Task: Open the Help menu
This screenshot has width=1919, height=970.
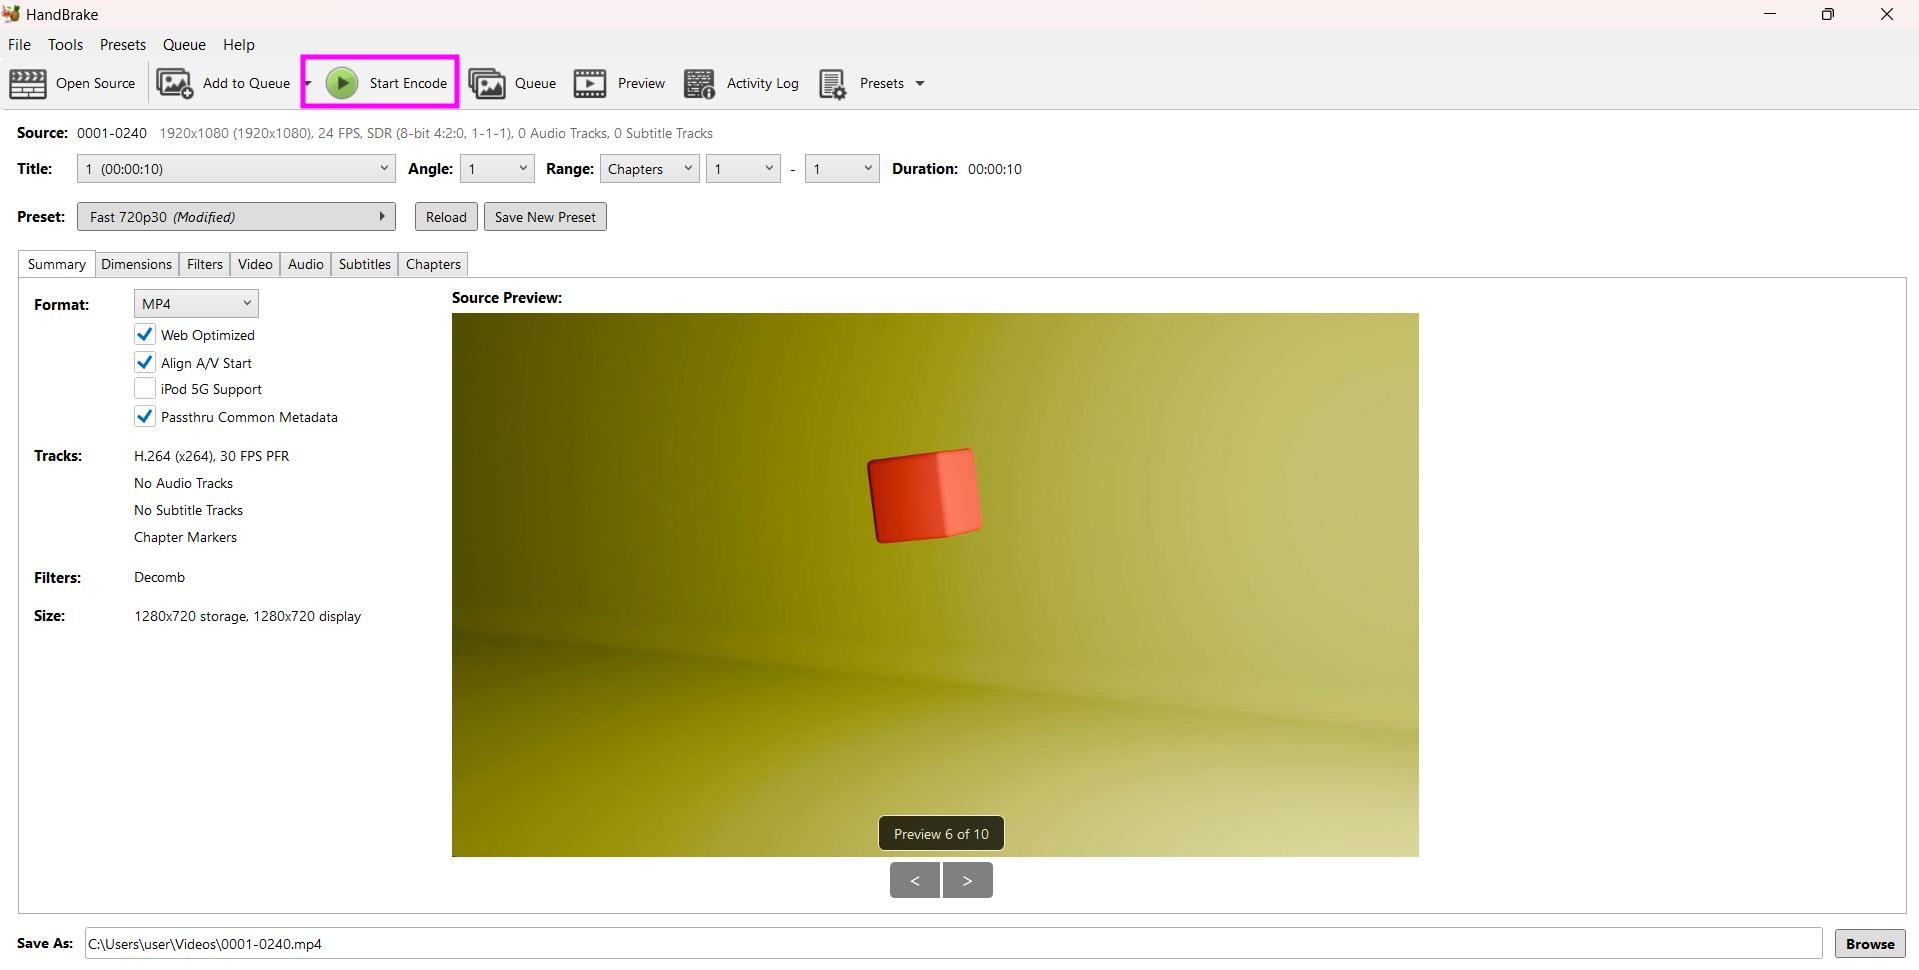Action: [x=239, y=45]
